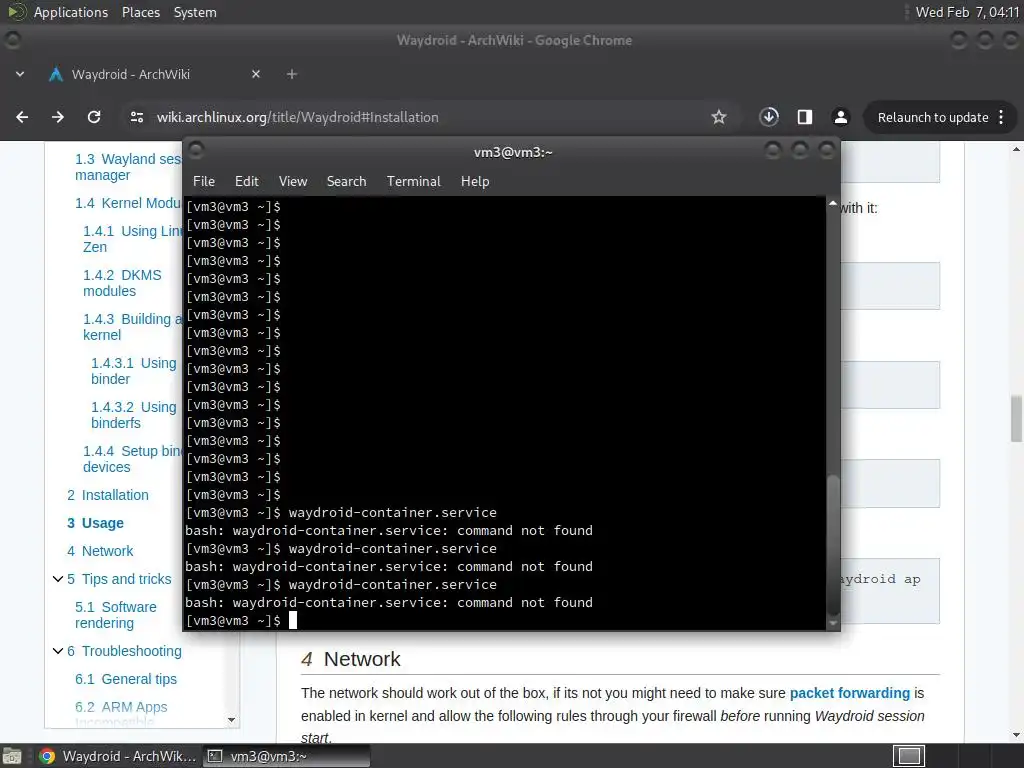Open the Places menu in top panel
Viewport: 1024px width, 768px height.
[x=140, y=12]
